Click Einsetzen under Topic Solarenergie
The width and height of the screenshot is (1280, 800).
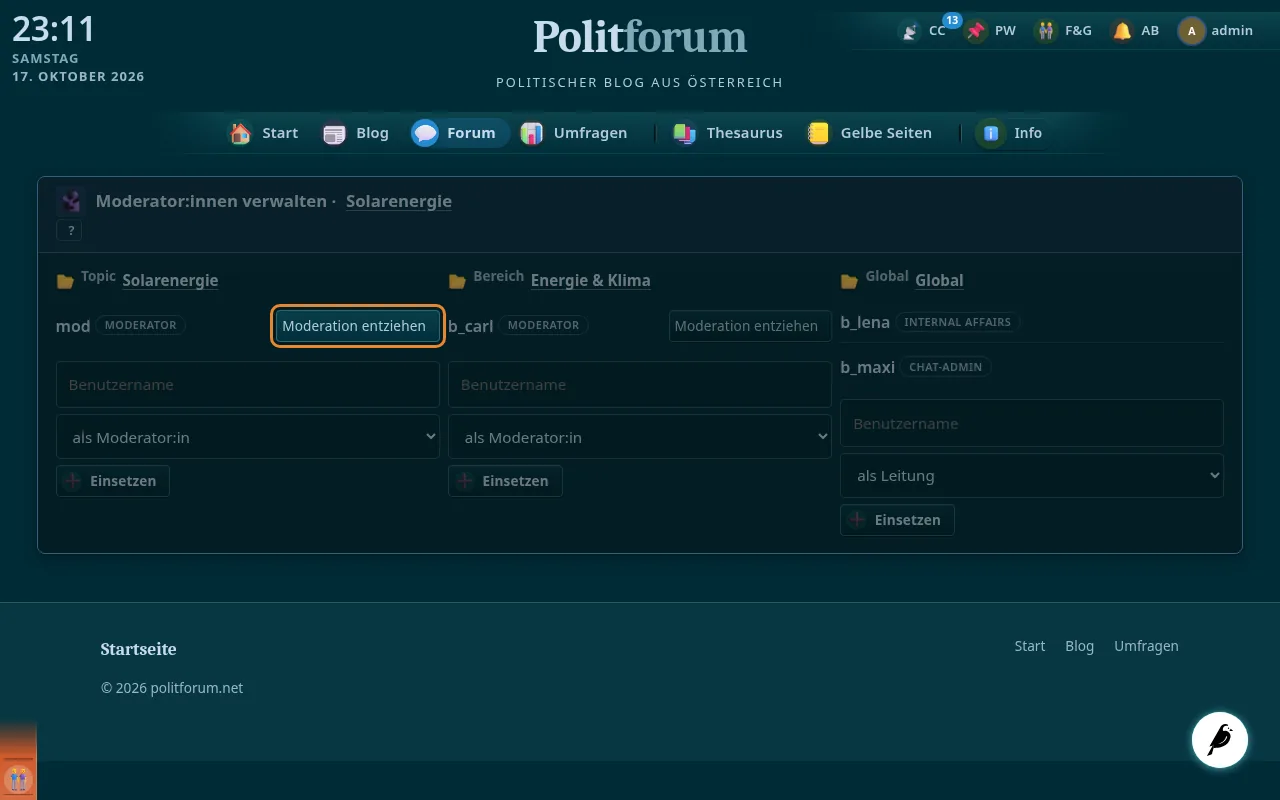113,481
